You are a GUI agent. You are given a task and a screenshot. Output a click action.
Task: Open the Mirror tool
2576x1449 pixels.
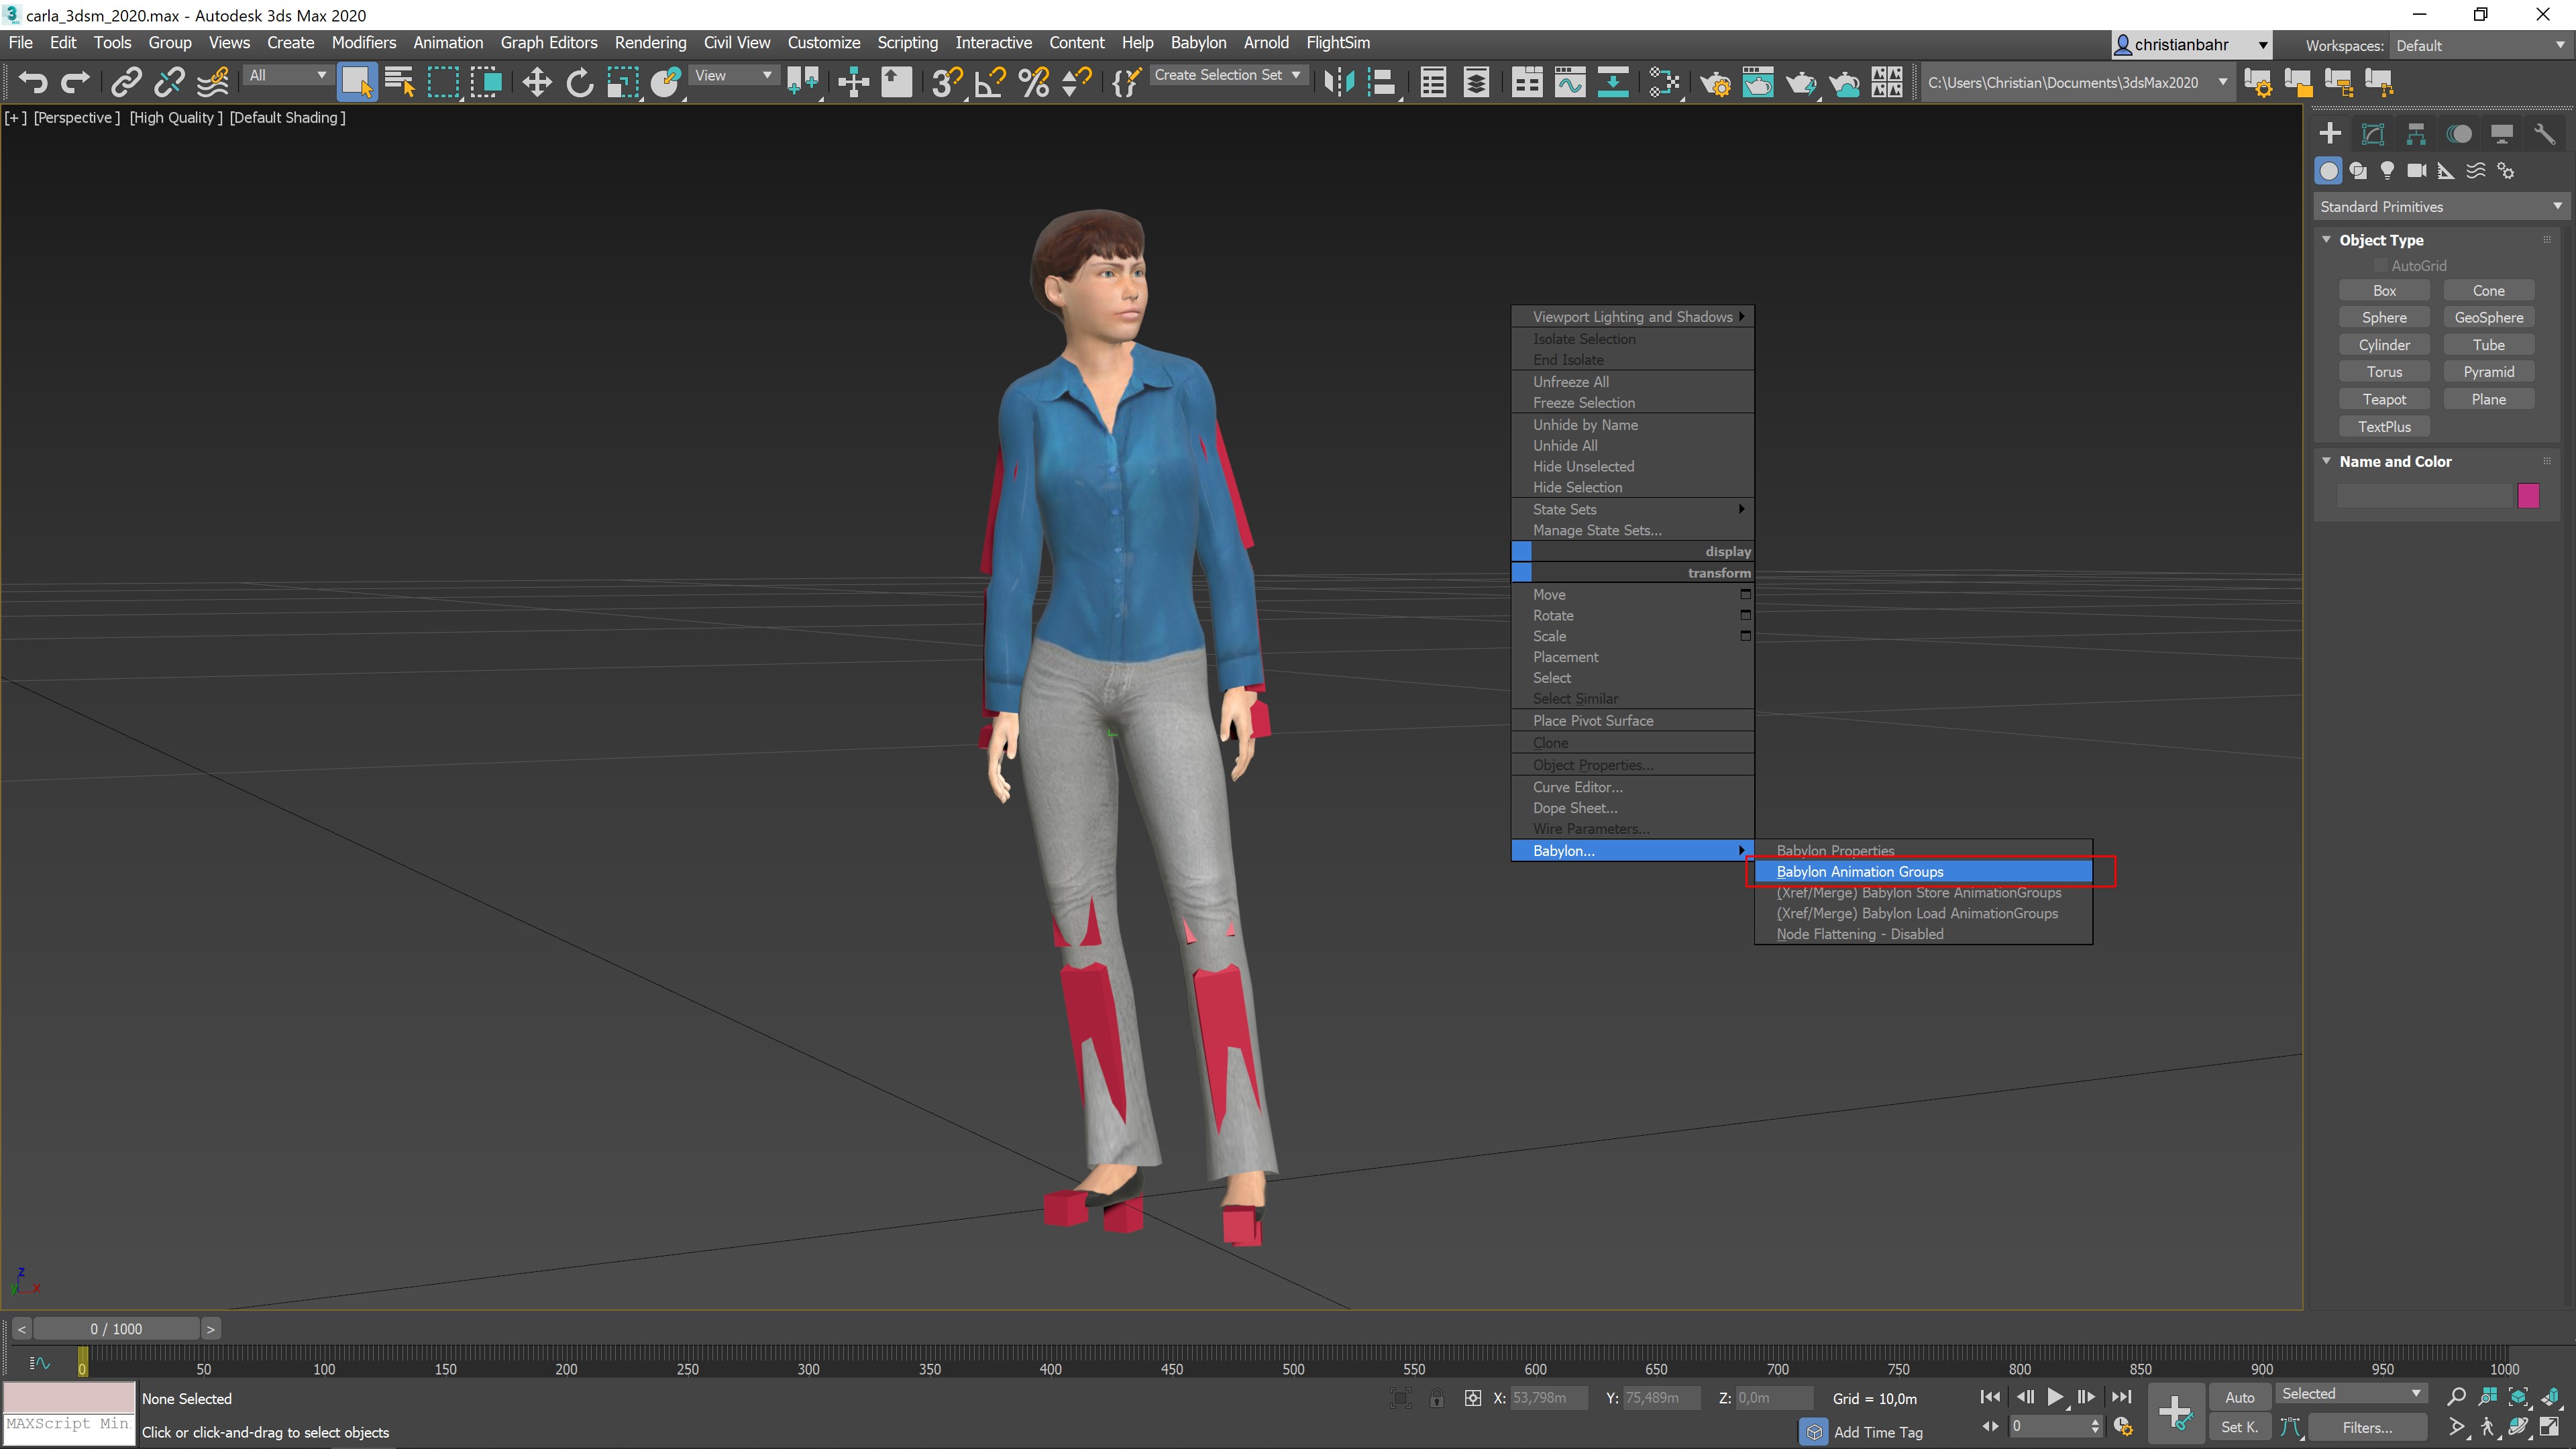(x=1338, y=82)
